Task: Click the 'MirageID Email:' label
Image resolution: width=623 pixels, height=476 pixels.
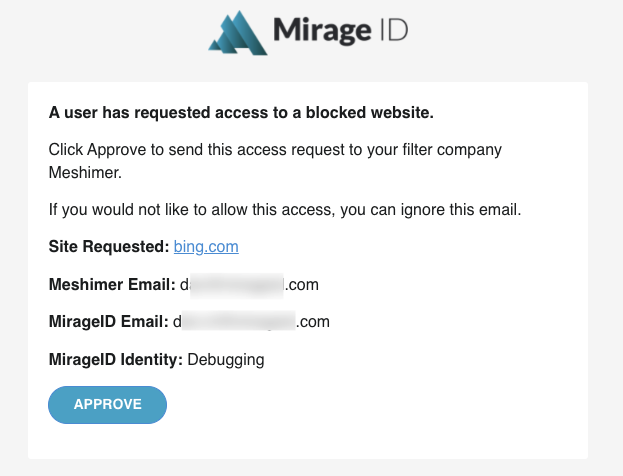Action: point(108,321)
